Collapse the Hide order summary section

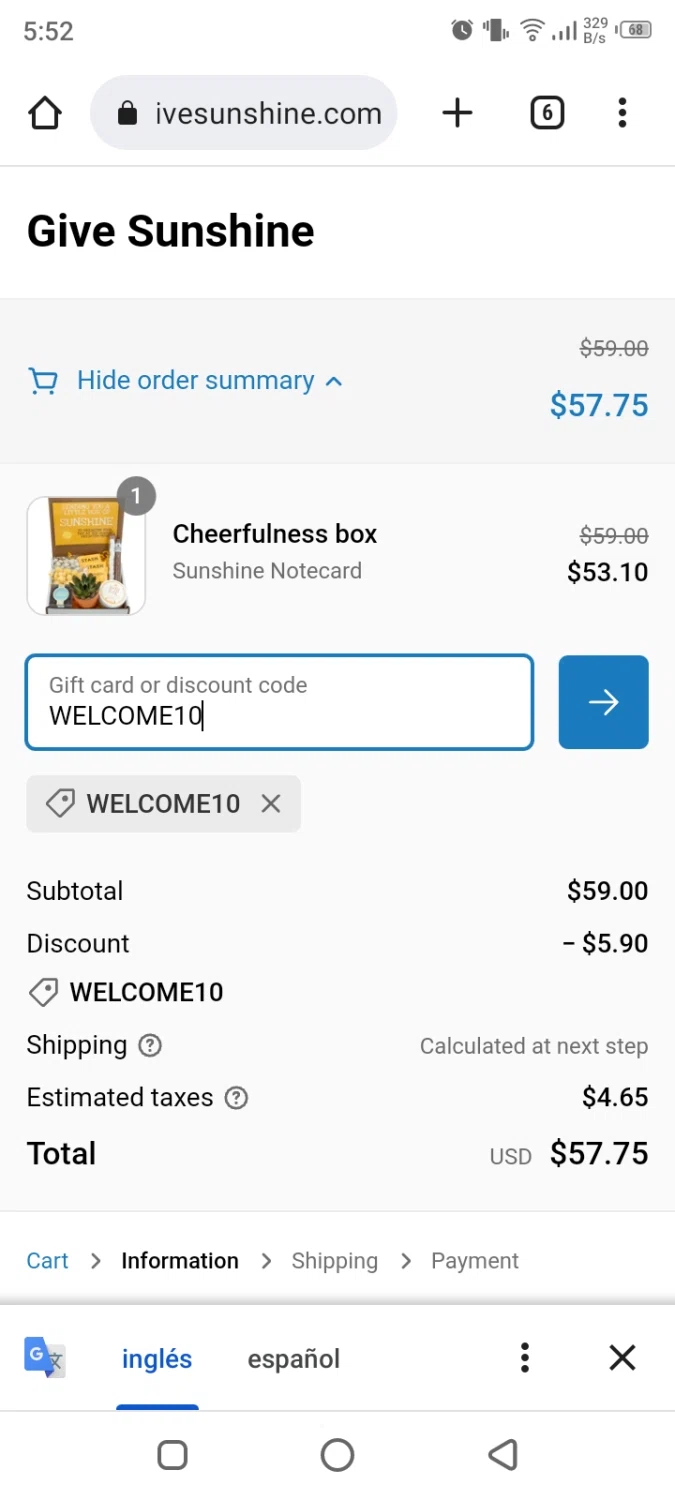[x=197, y=381]
